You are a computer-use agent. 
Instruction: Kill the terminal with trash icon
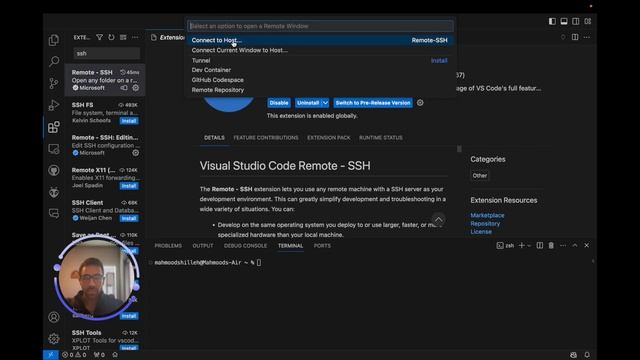tap(551, 245)
